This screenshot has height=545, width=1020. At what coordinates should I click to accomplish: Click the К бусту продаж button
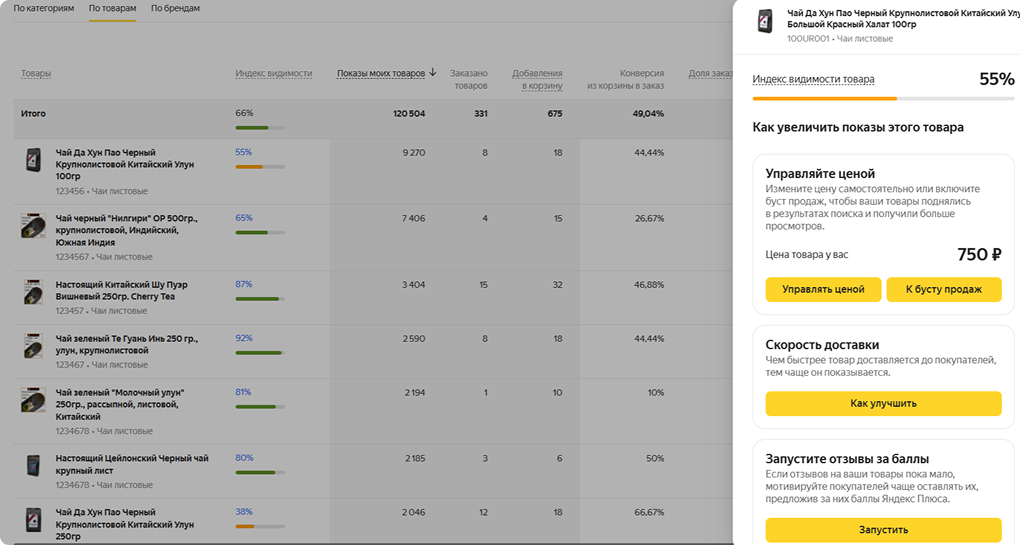tap(943, 289)
